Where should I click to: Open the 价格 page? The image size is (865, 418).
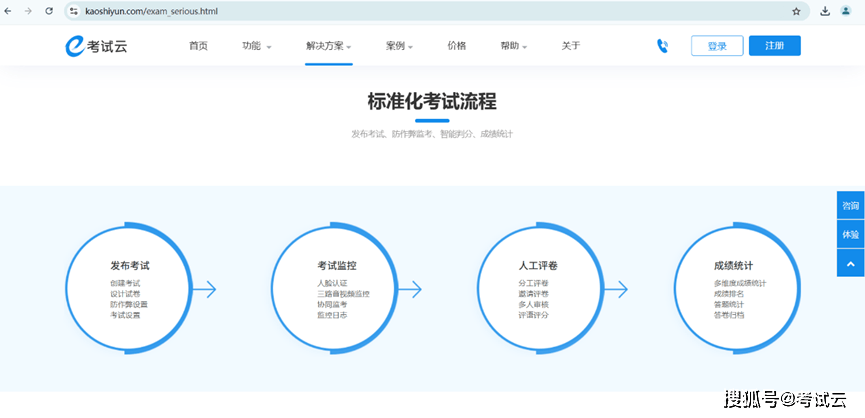(456, 46)
